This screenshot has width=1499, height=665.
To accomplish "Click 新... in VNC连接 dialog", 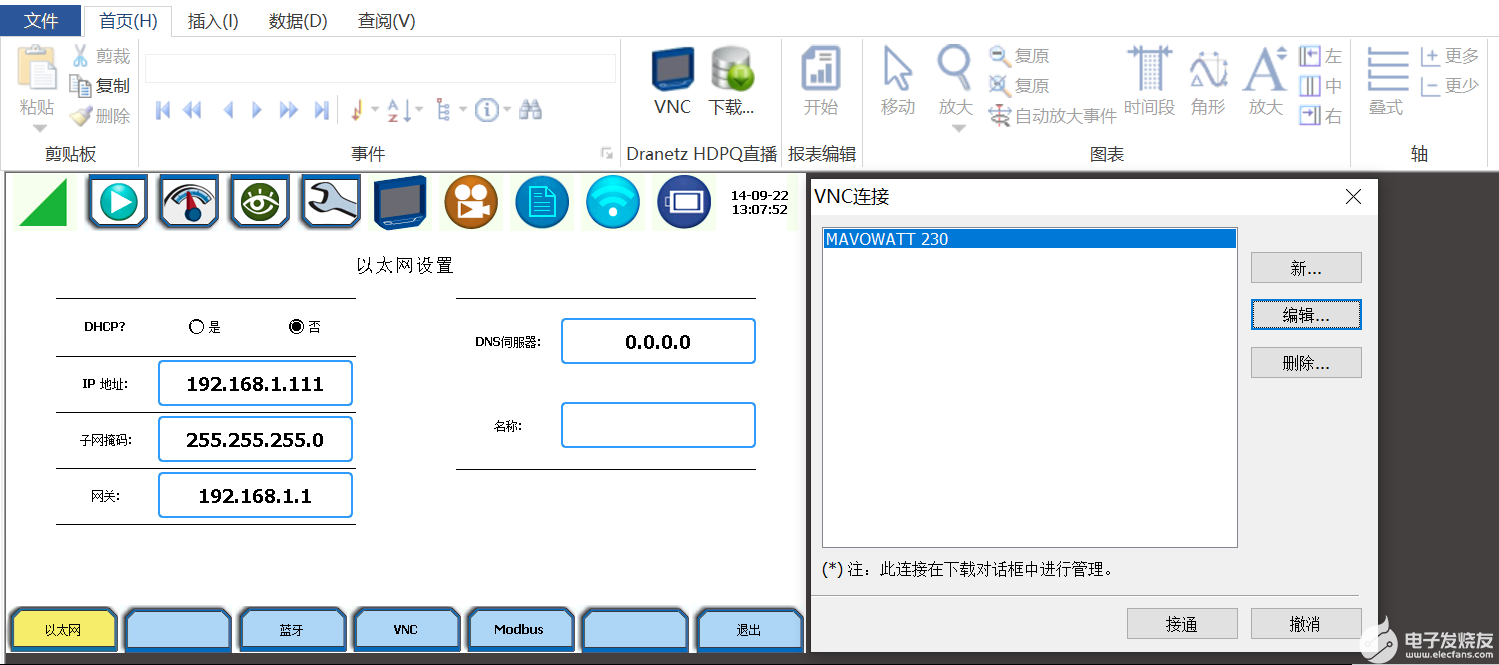I will (1306, 268).
